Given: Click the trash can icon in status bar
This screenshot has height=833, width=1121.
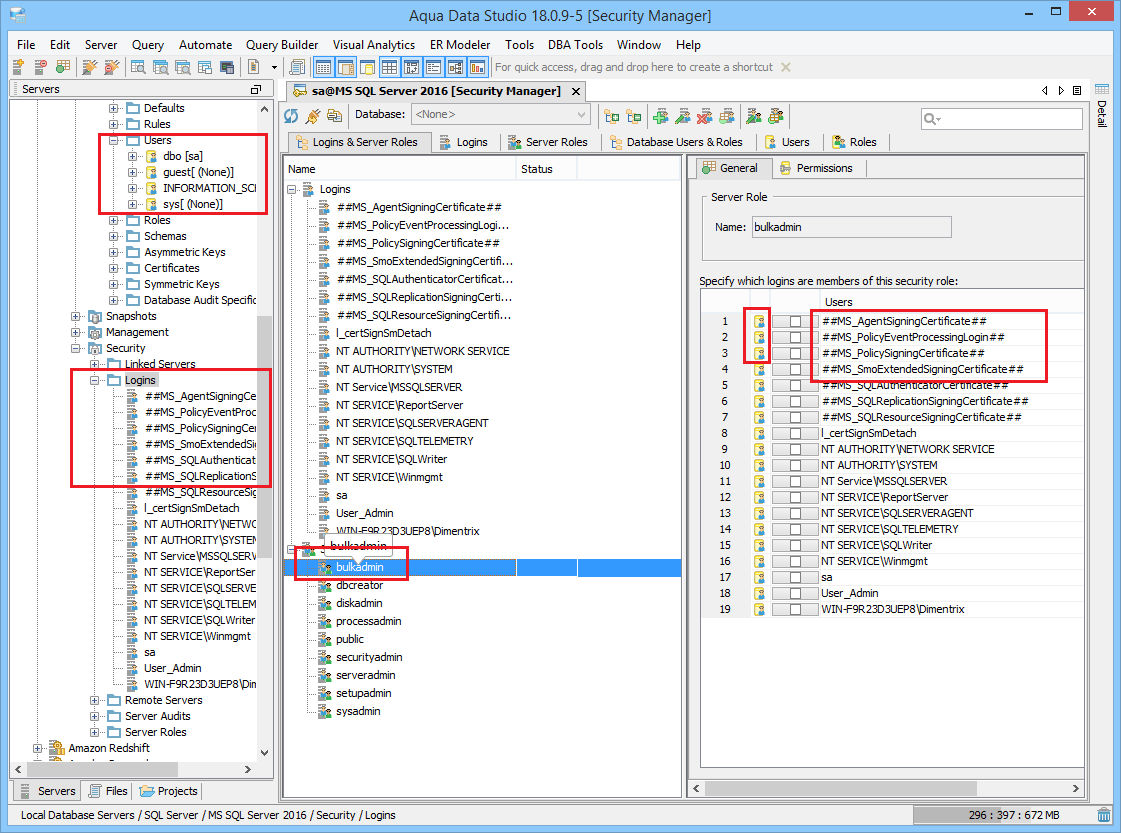Looking at the screenshot, I should (x=1104, y=815).
